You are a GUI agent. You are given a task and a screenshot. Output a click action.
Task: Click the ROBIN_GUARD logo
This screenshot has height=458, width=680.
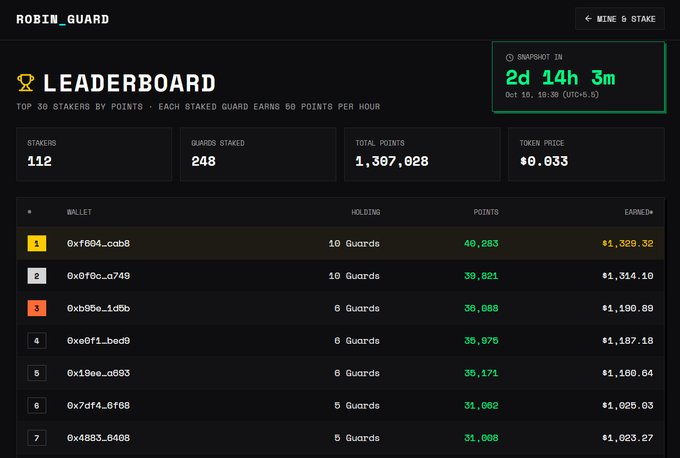[x=62, y=19]
